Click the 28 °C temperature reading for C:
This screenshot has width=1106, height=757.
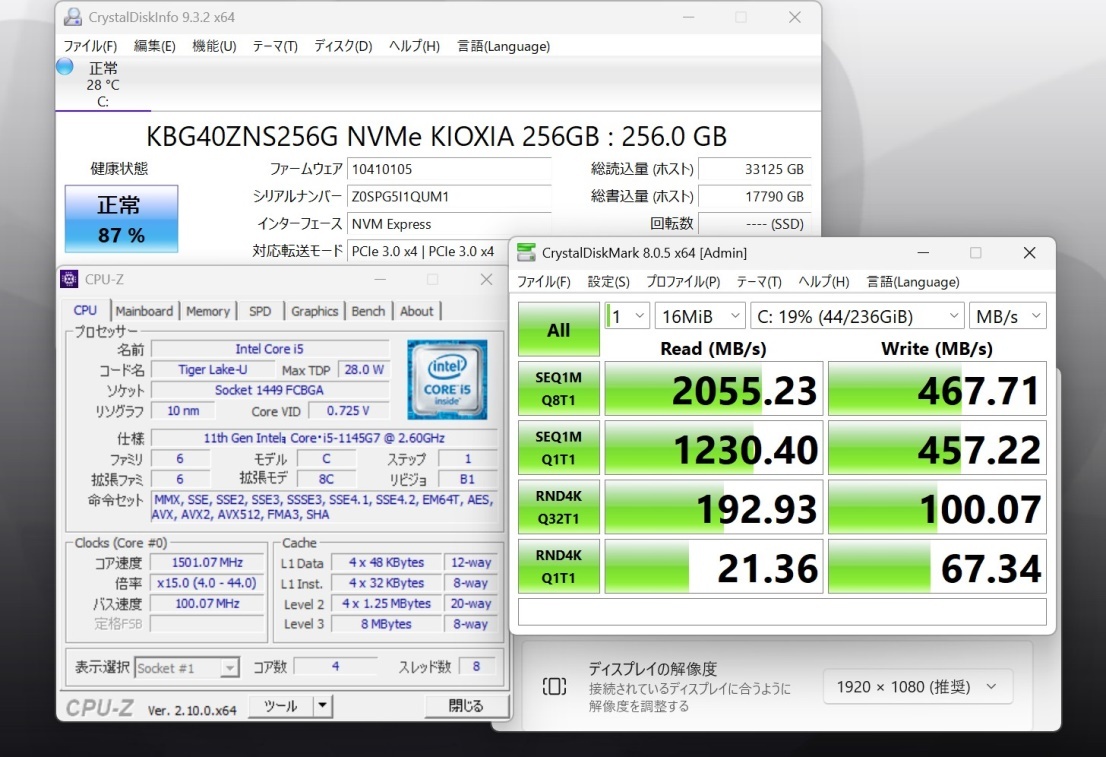103,85
